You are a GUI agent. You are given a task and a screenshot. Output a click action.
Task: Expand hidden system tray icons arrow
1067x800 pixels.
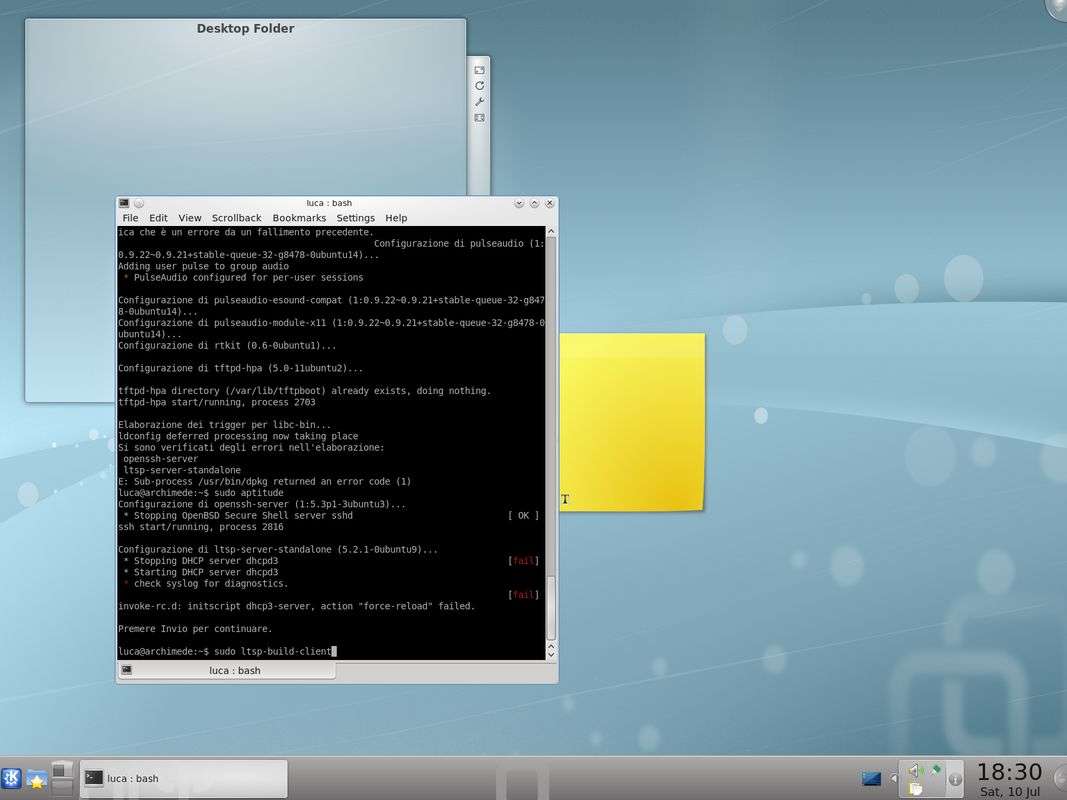coord(894,778)
